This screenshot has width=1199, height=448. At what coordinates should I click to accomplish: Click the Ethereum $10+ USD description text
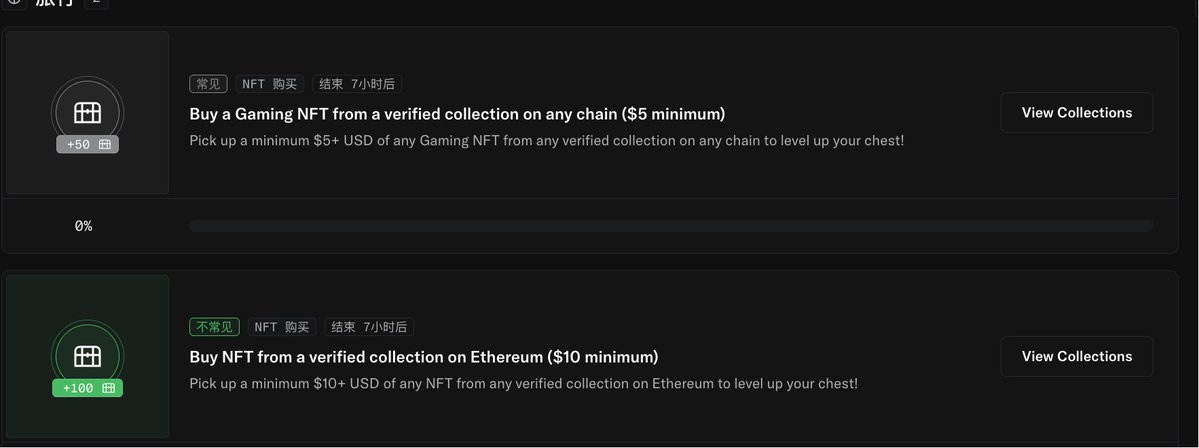pos(524,384)
